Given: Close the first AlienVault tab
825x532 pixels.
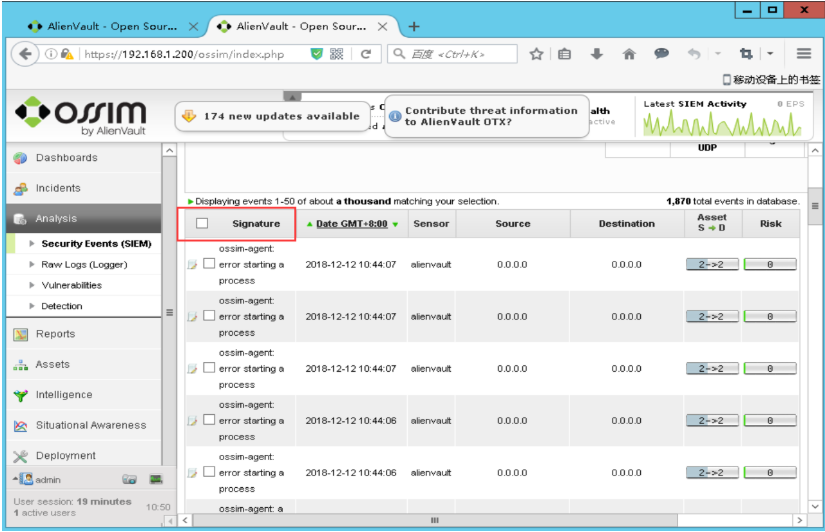Looking at the screenshot, I should click(194, 26).
